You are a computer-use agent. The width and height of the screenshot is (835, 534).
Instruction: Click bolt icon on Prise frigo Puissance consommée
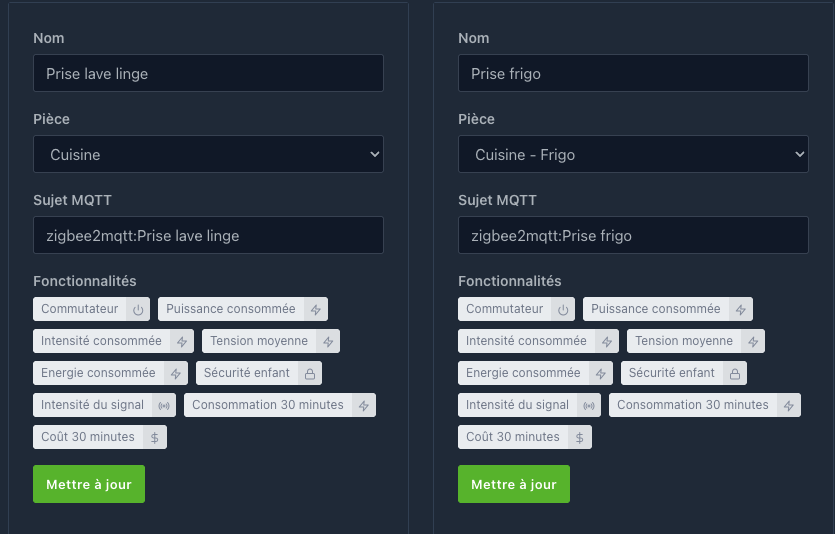click(x=741, y=310)
